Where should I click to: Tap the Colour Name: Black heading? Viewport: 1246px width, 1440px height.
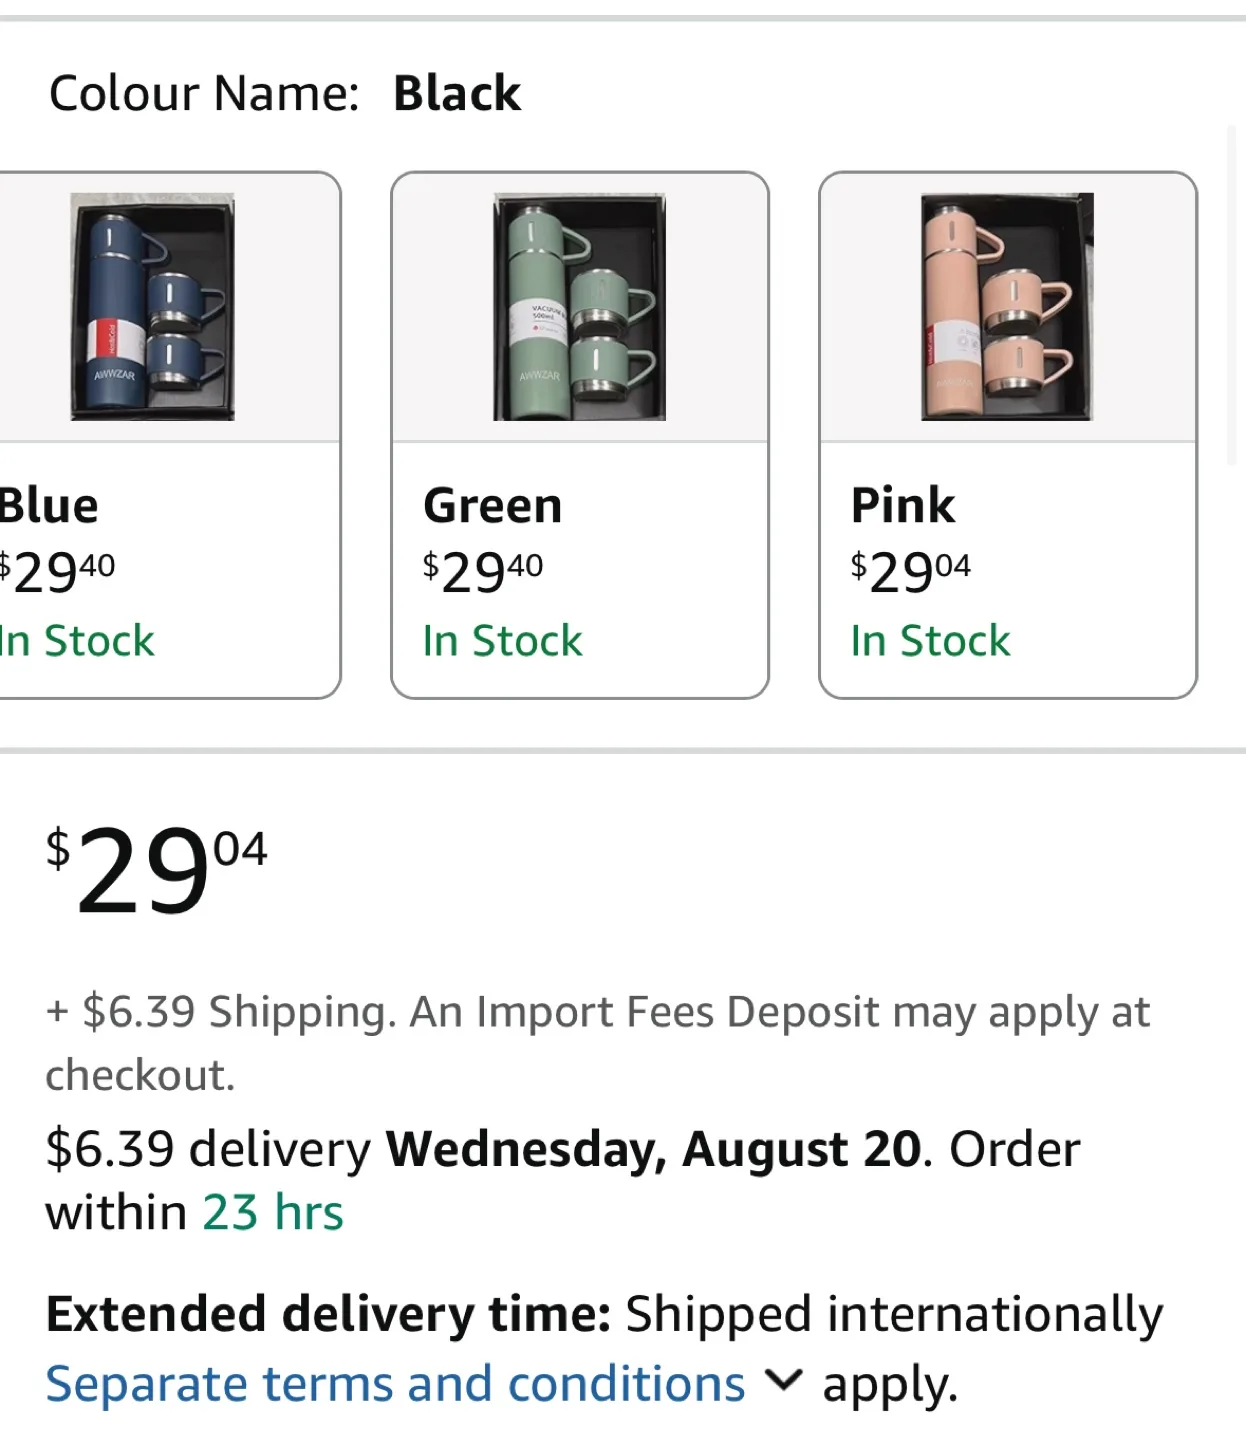(285, 94)
